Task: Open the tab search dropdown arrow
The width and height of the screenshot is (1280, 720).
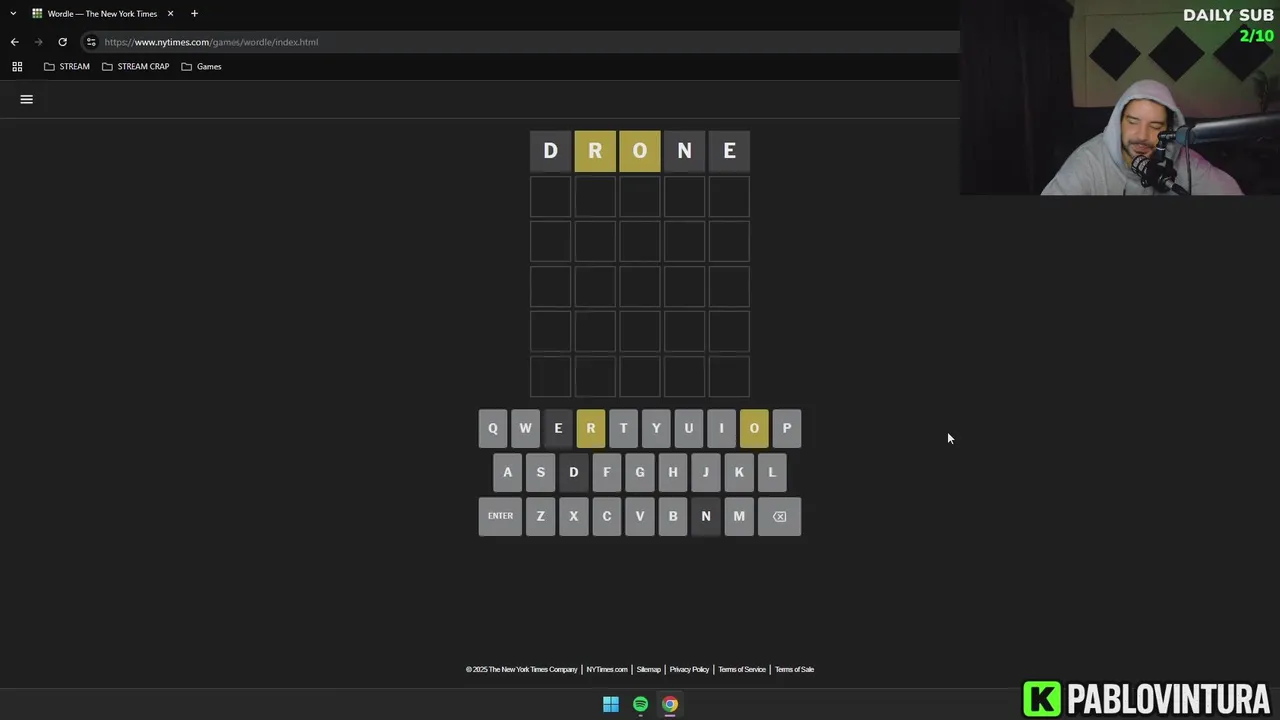Action: tap(13, 14)
